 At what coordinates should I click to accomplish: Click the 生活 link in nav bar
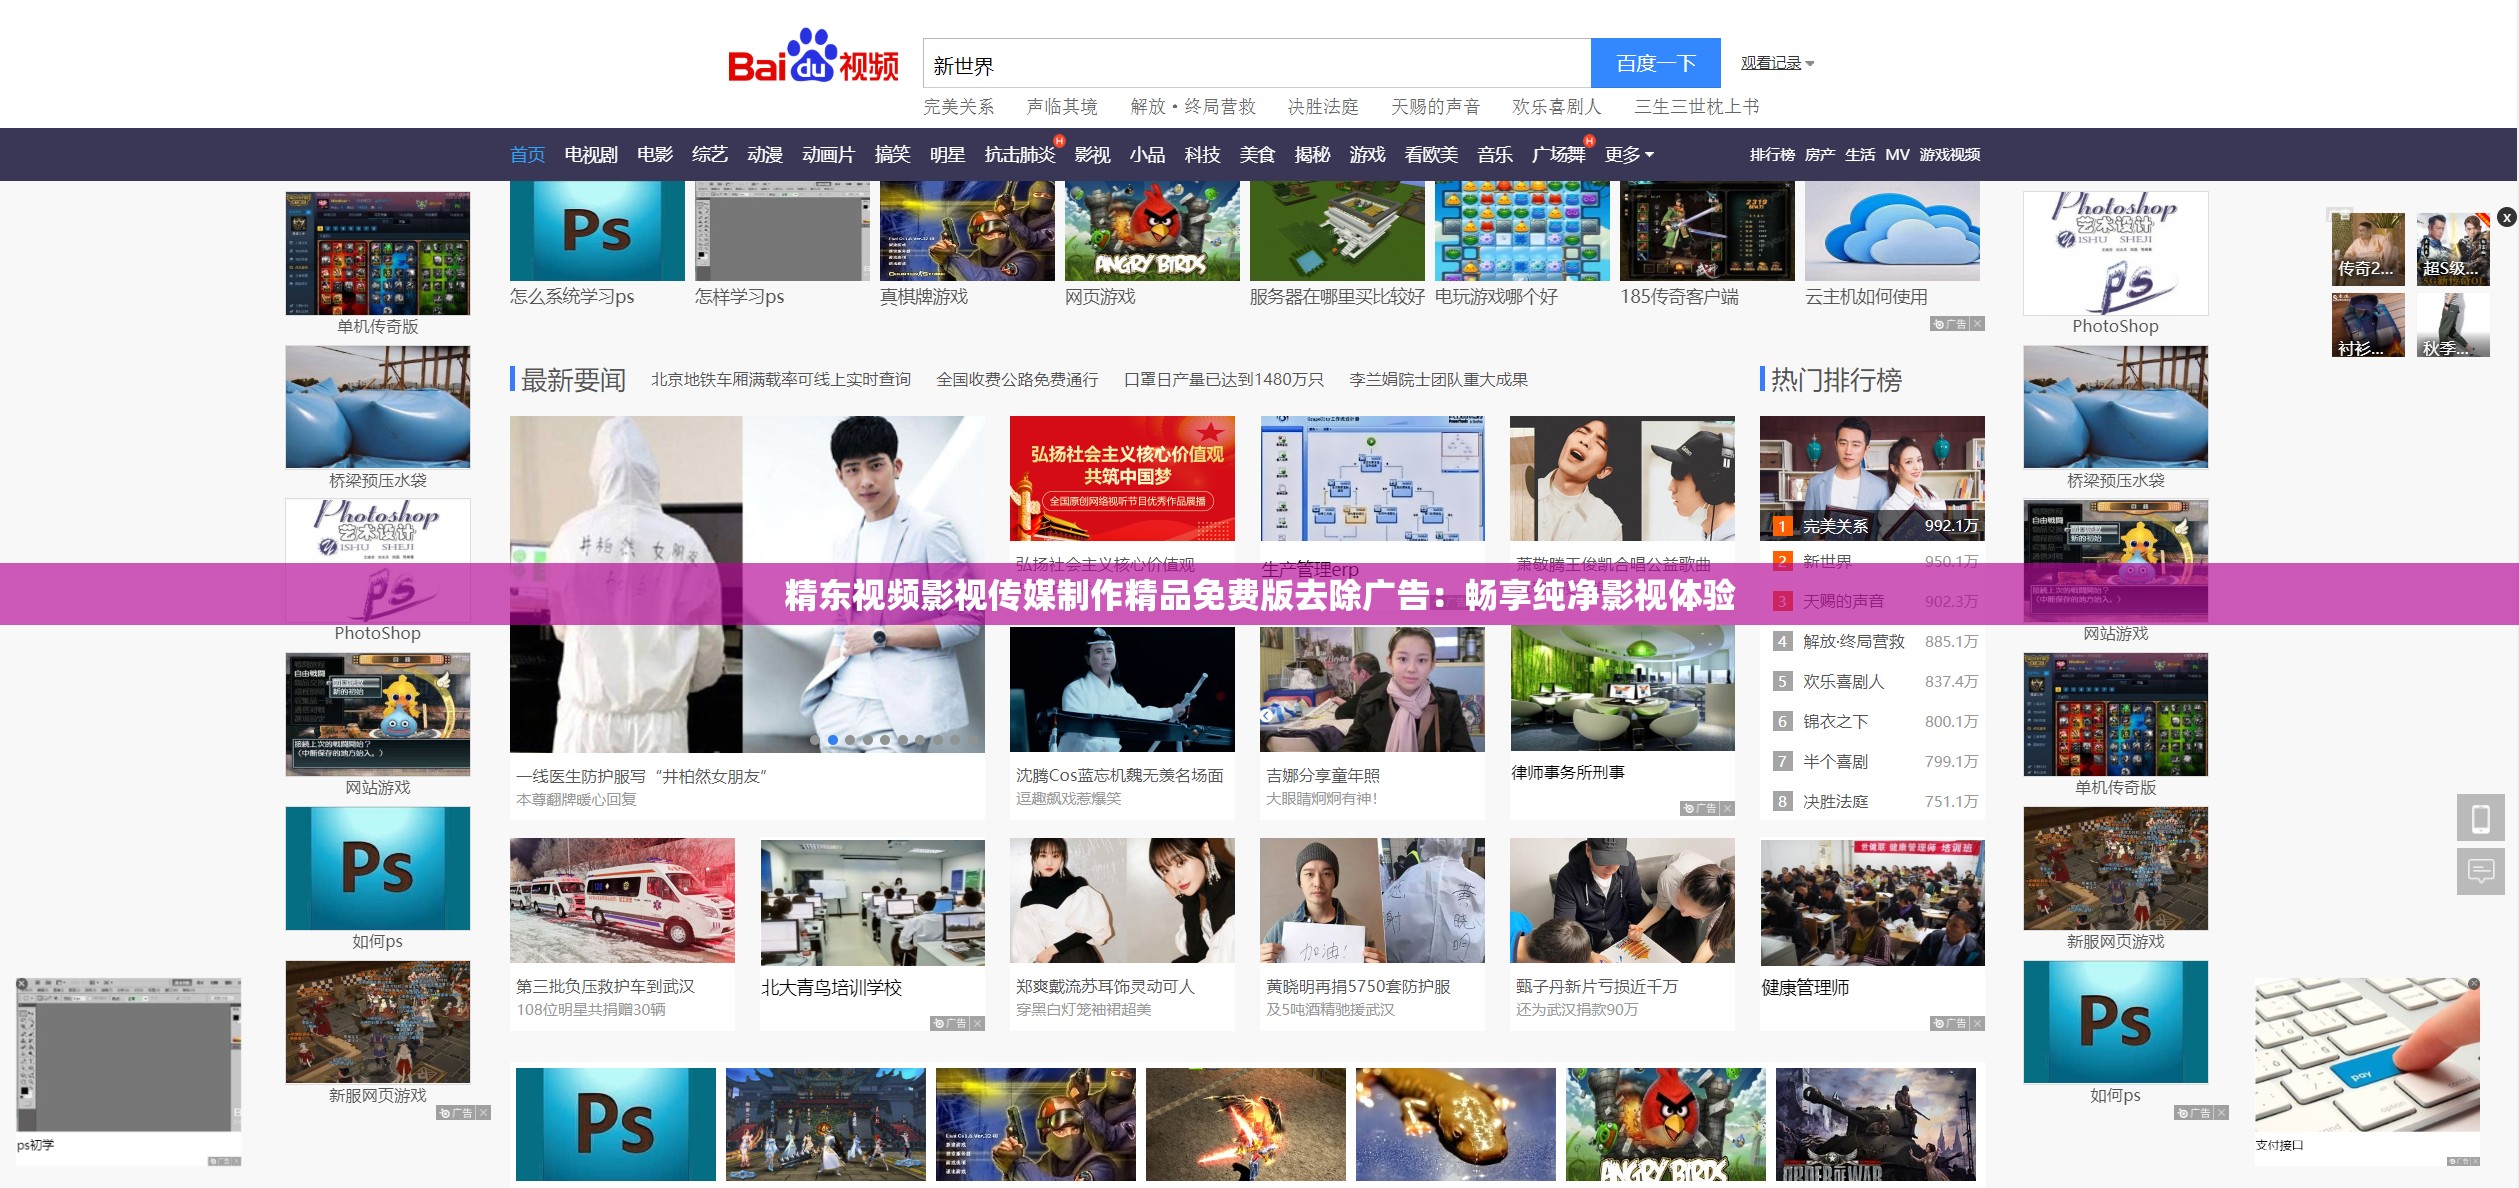pos(1860,155)
